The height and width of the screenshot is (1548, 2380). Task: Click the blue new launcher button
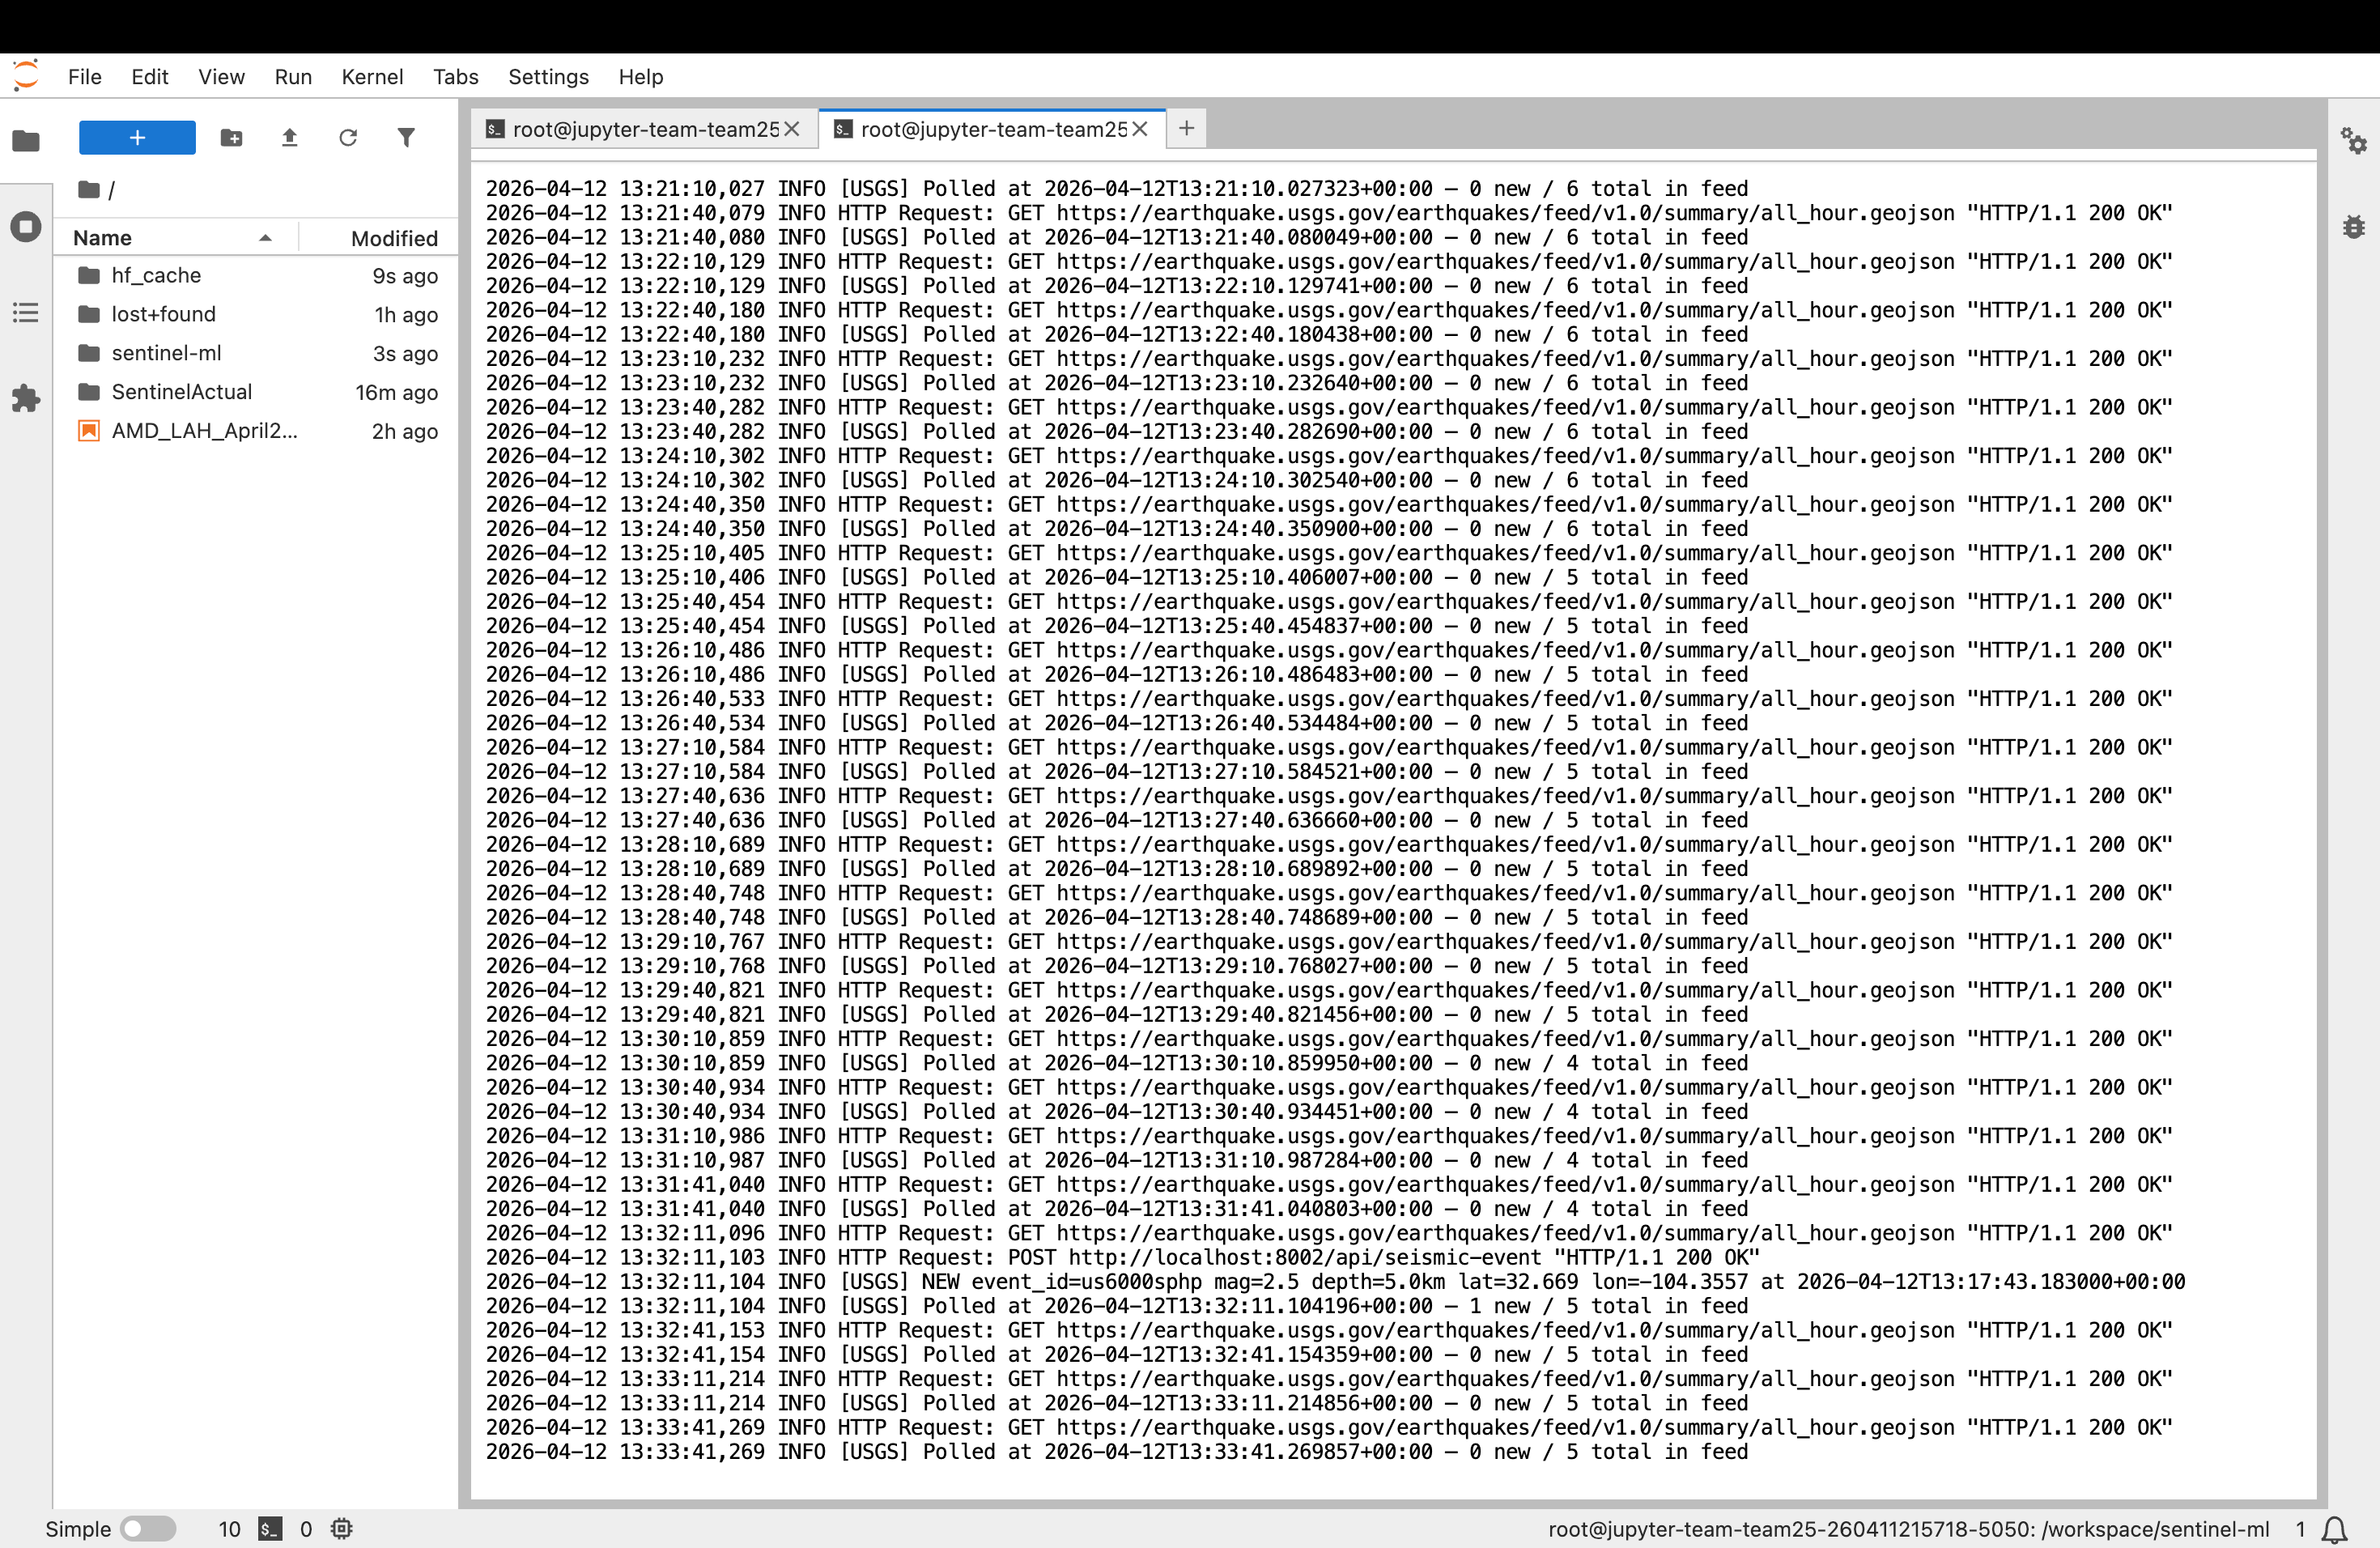tap(137, 138)
